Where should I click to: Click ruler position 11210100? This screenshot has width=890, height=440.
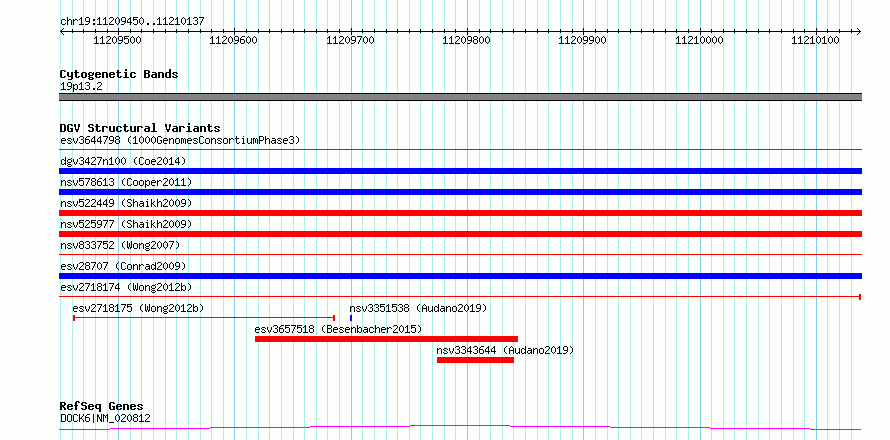[816, 40]
